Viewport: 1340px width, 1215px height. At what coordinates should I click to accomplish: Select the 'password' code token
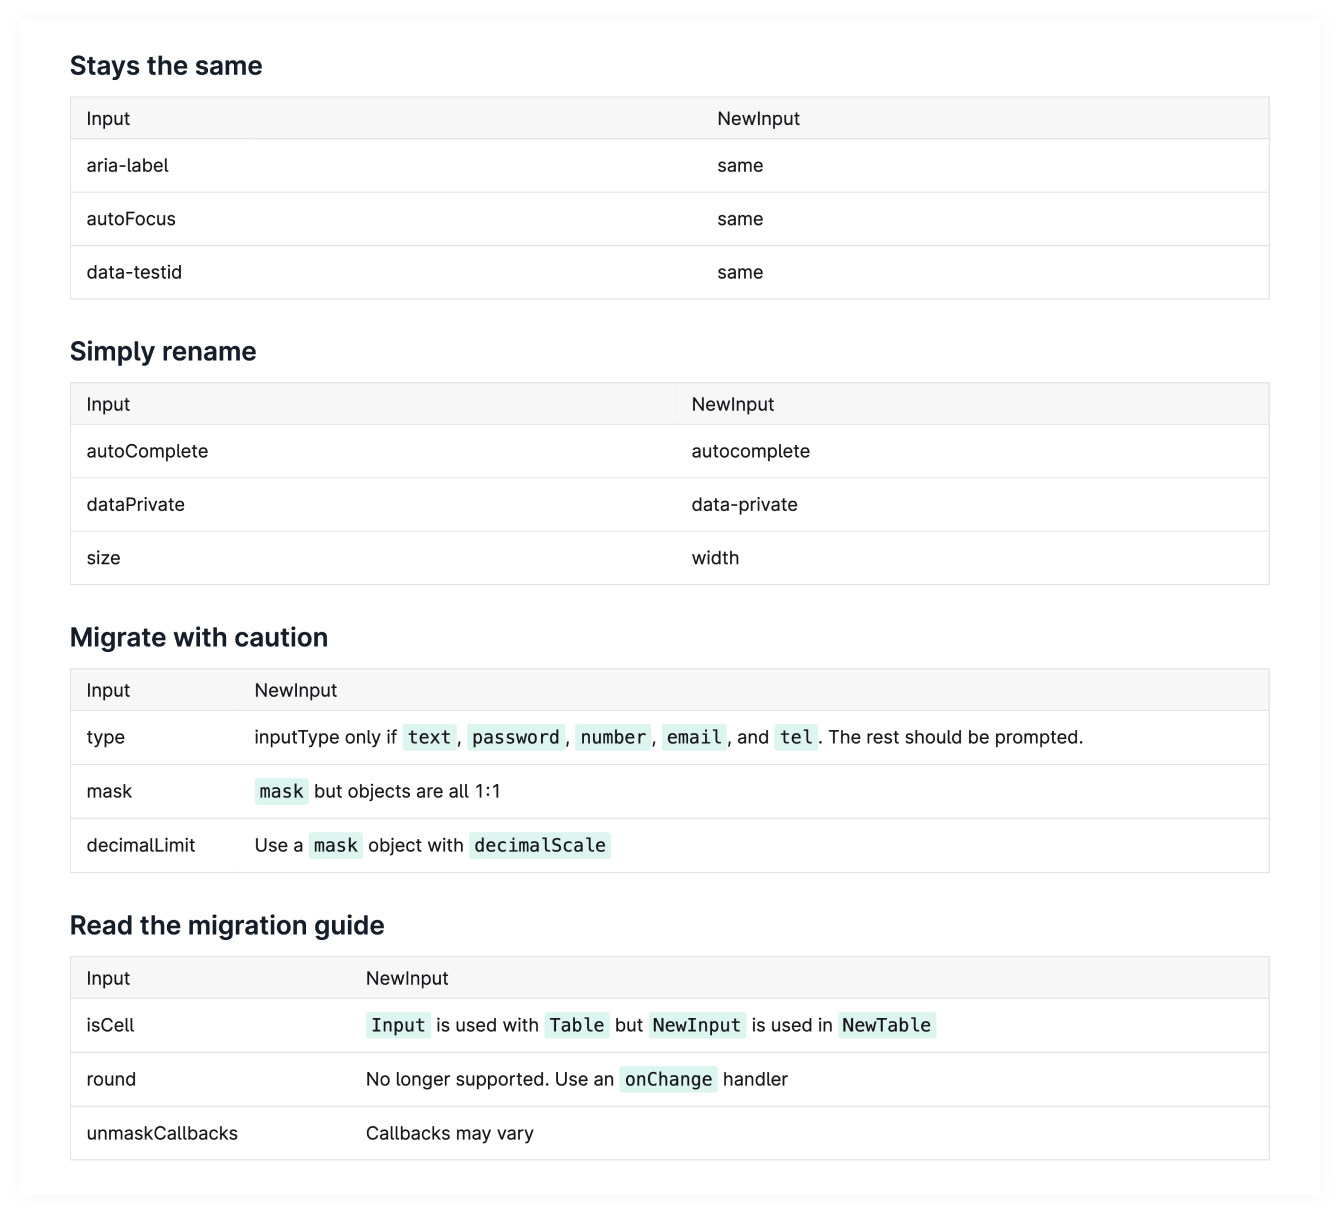[516, 737]
